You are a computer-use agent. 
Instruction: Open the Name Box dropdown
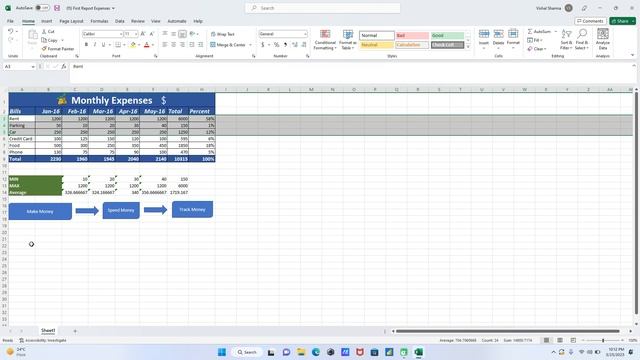(33, 67)
